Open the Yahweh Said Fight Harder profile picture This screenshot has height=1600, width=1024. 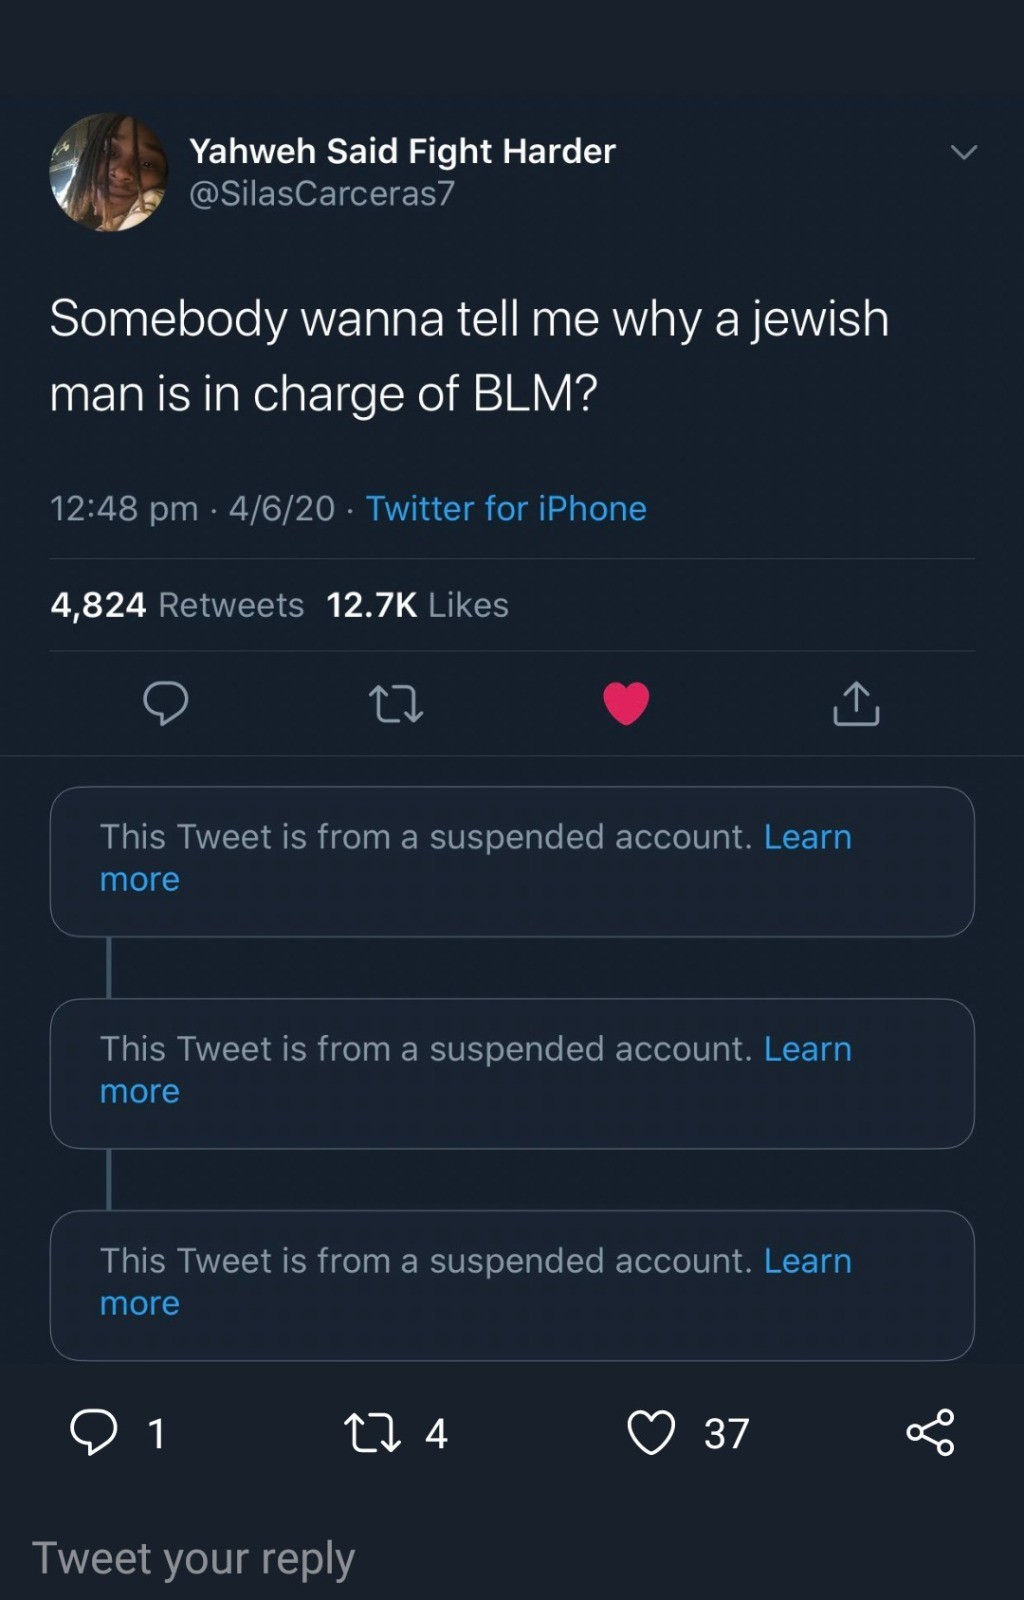109,173
